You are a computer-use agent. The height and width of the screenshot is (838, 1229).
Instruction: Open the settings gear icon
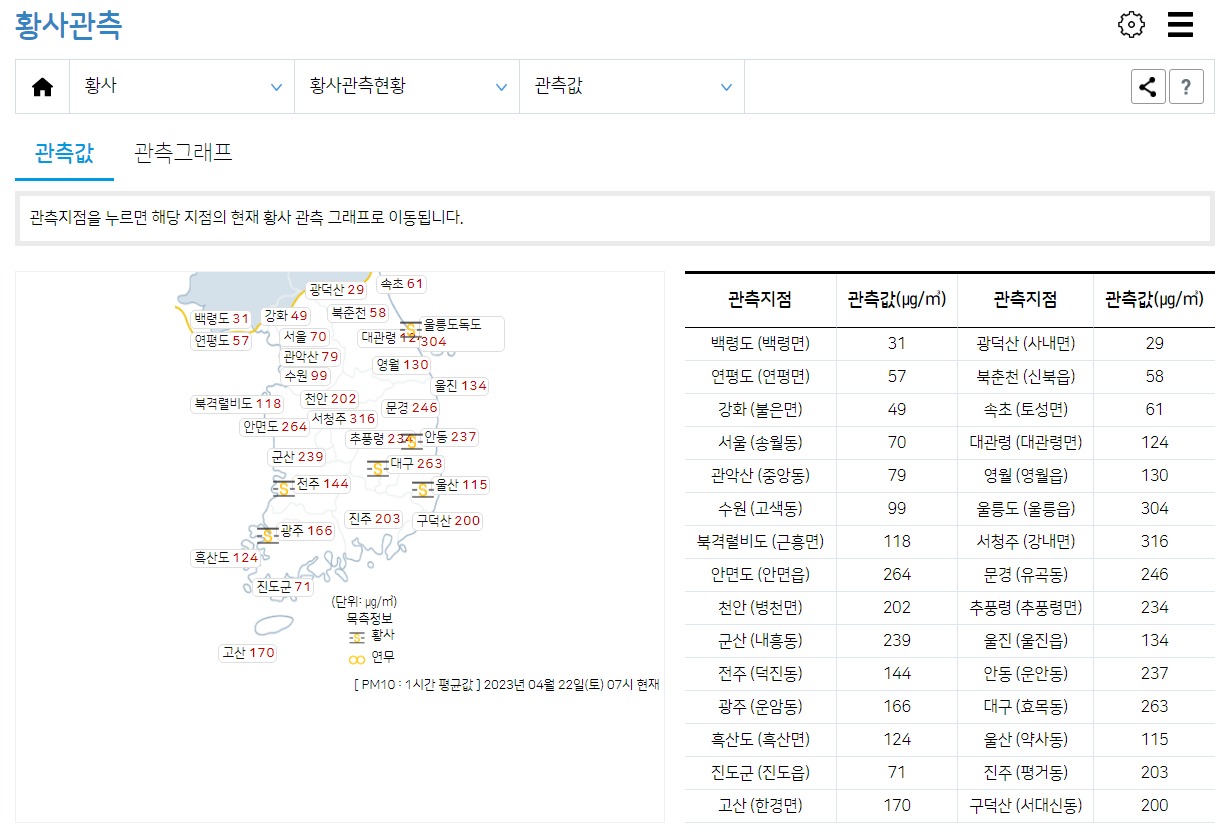[1131, 25]
